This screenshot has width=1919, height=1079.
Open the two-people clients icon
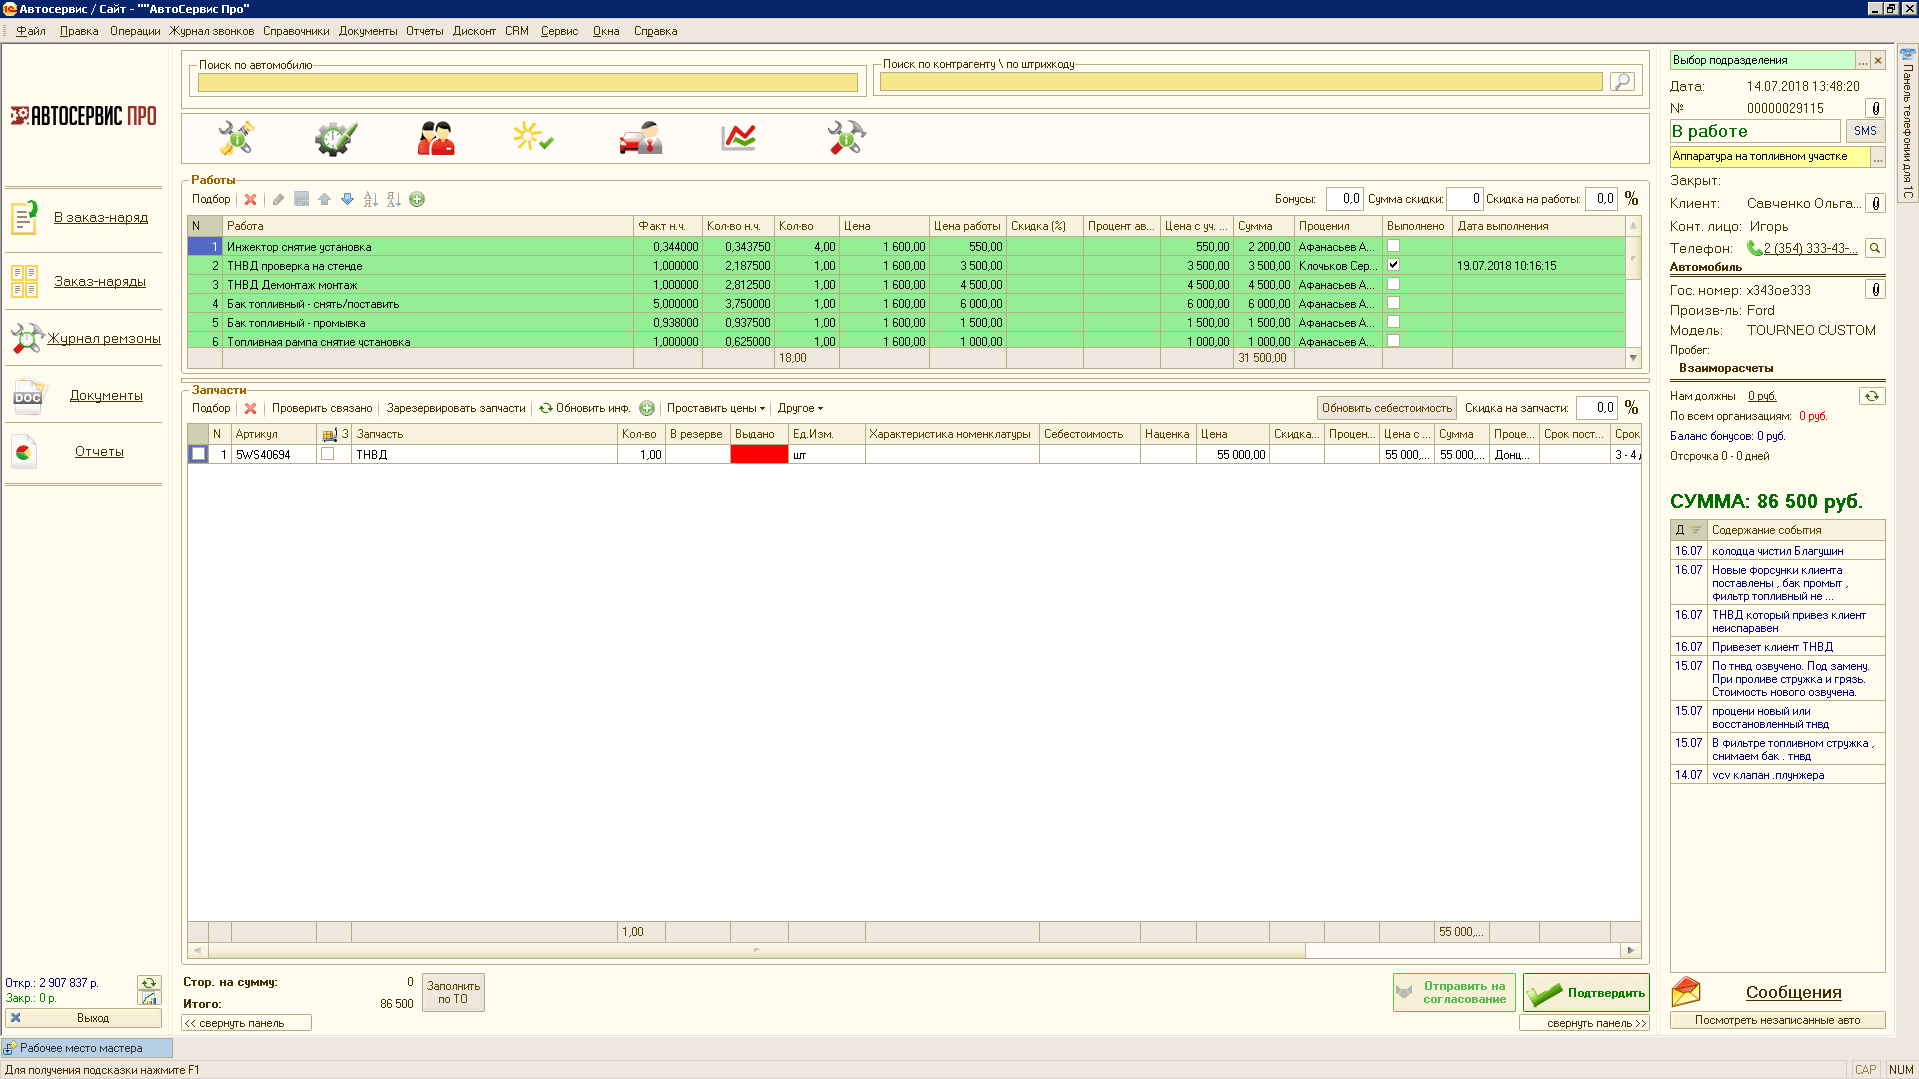(x=436, y=138)
